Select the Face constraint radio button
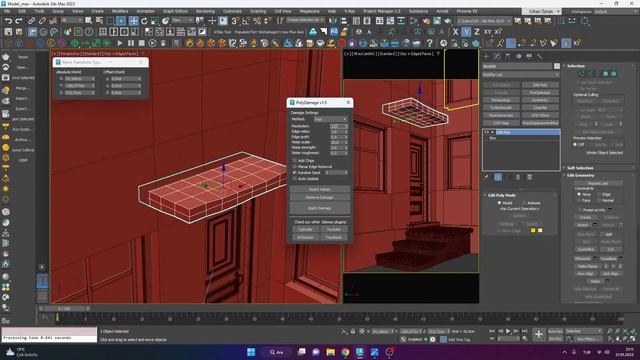Image resolution: width=640 pixels, height=360 pixels. point(579,200)
